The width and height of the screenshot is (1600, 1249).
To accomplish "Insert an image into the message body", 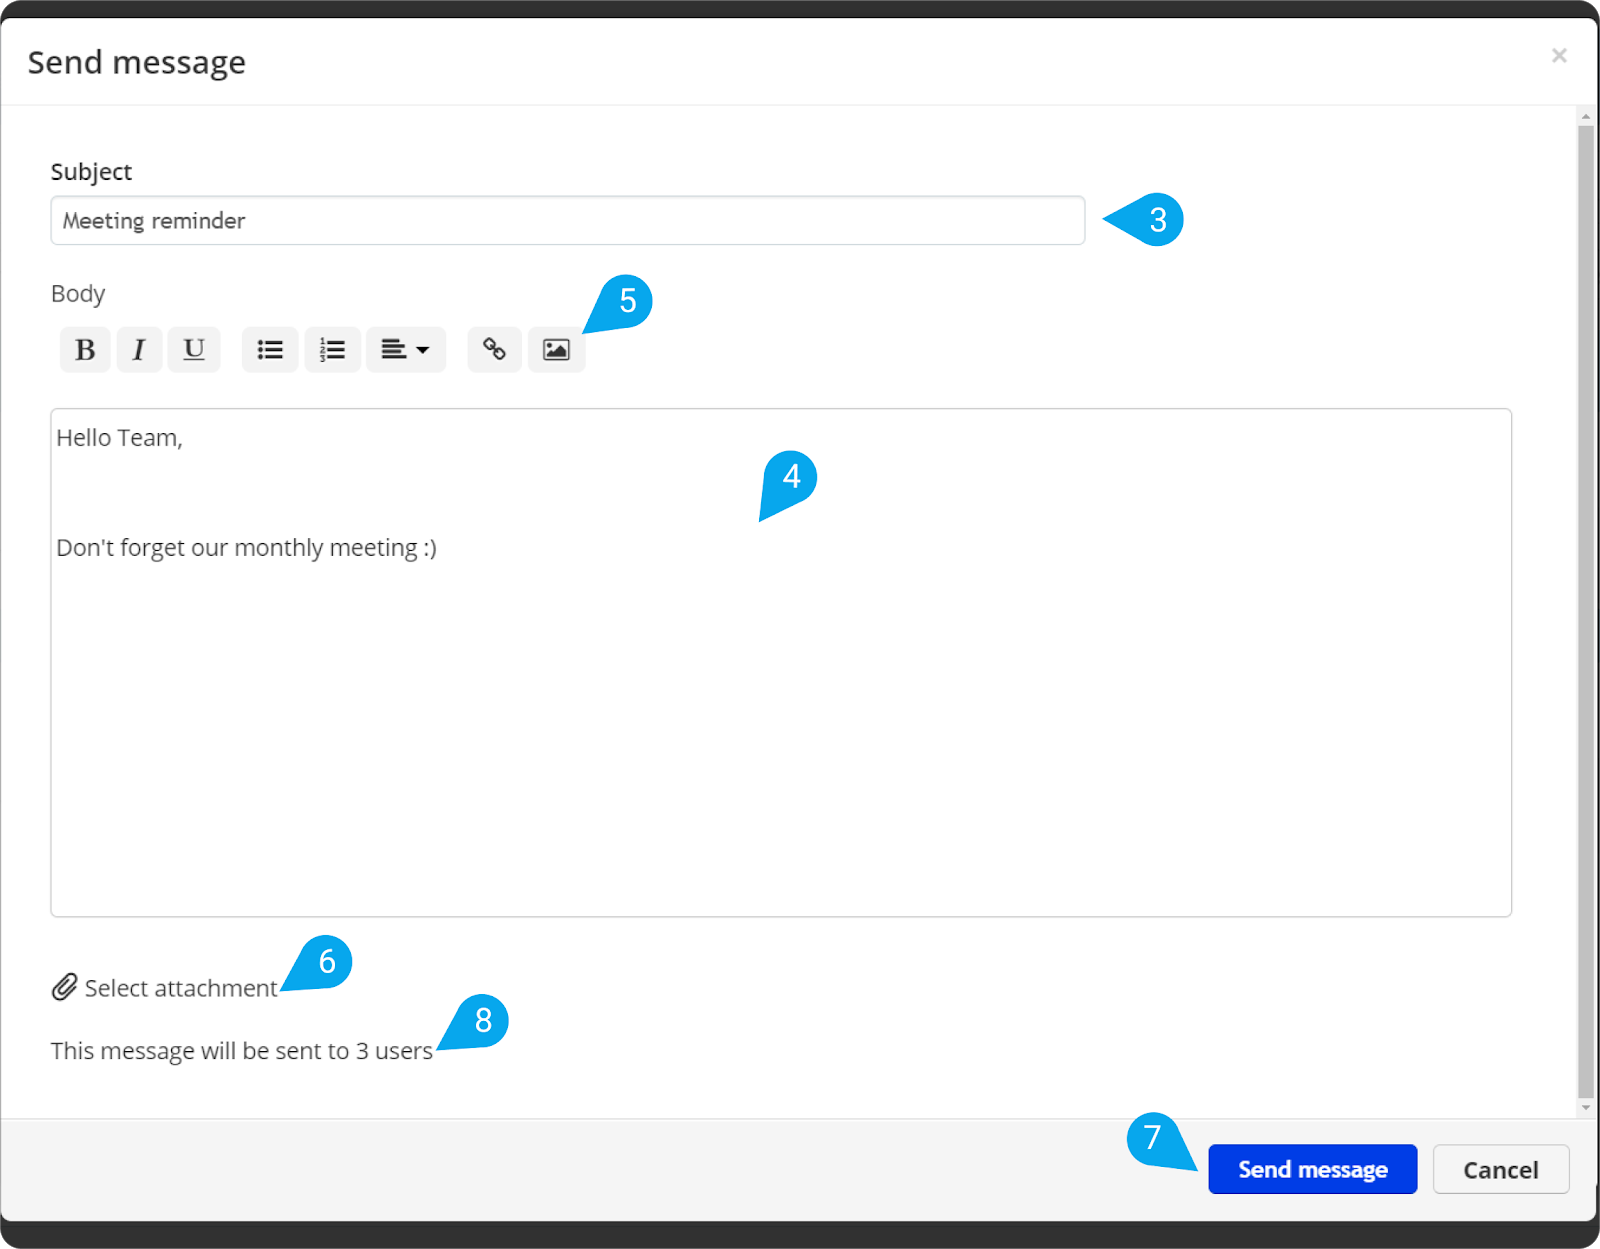I will [x=556, y=349].
